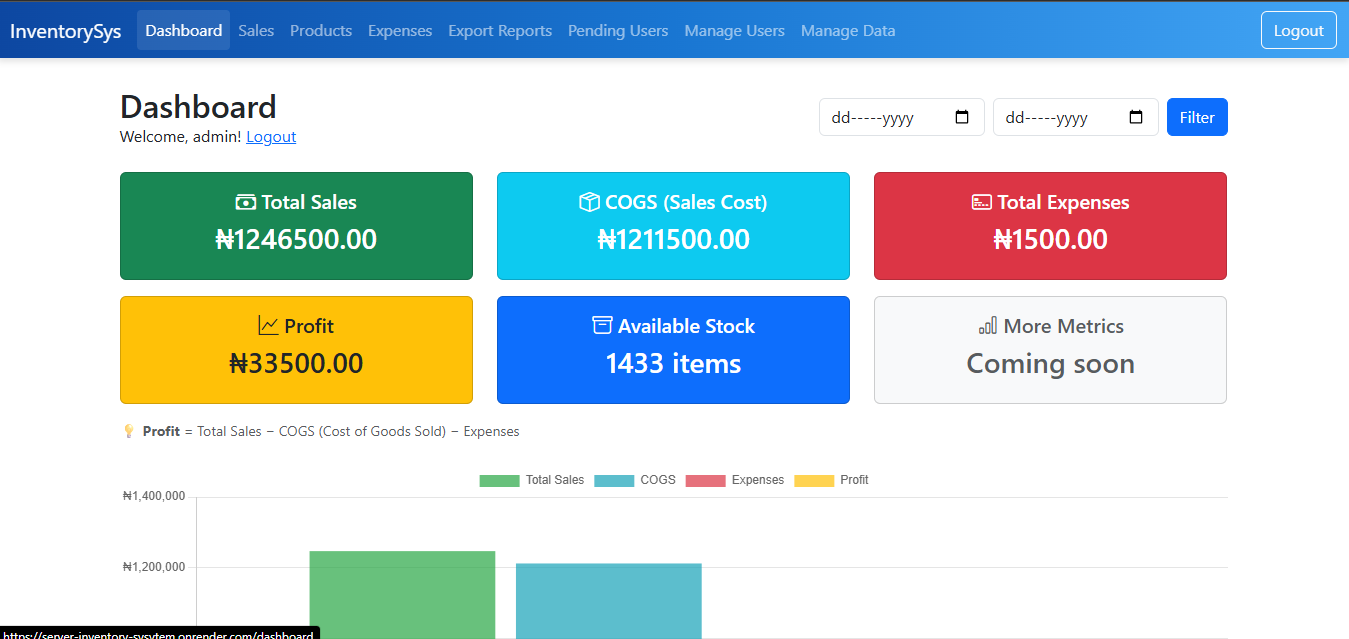Toggle the Profit legend entry in the chart

pyautogui.click(x=838, y=480)
